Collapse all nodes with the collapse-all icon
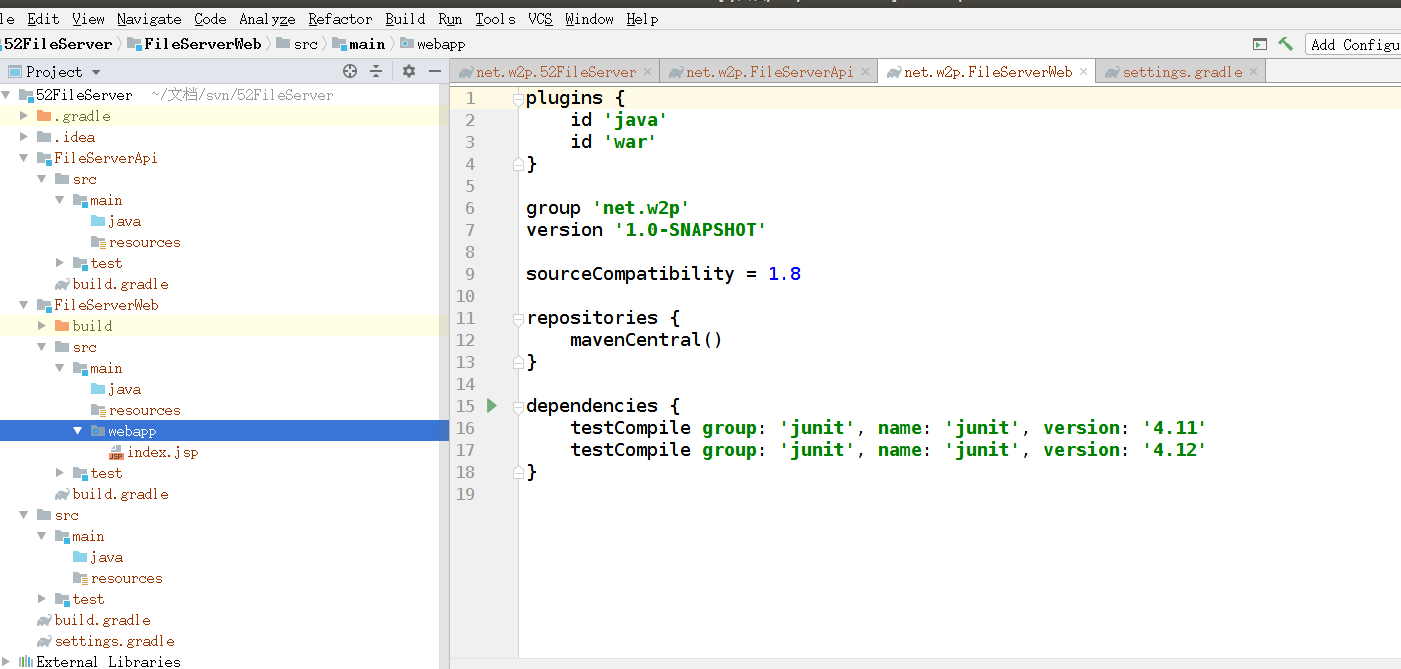Viewport: 1401px width, 669px height. coord(376,71)
